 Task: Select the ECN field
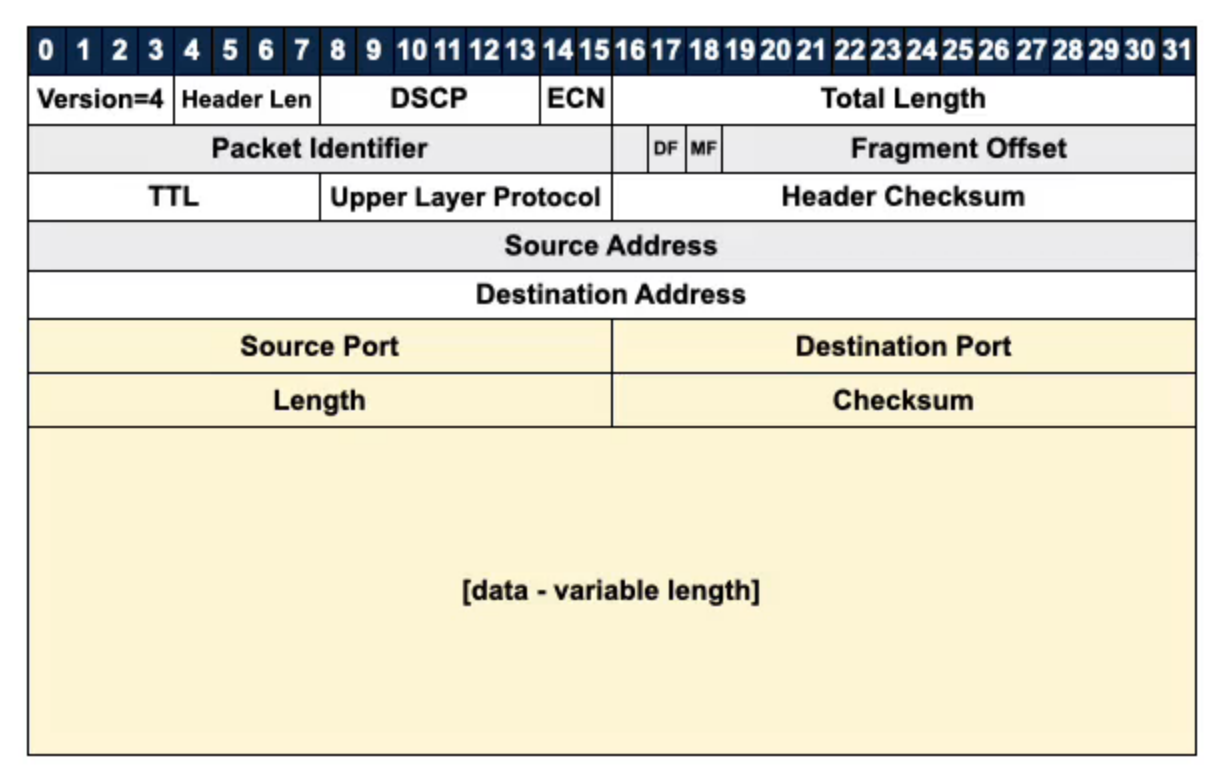(x=576, y=100)
